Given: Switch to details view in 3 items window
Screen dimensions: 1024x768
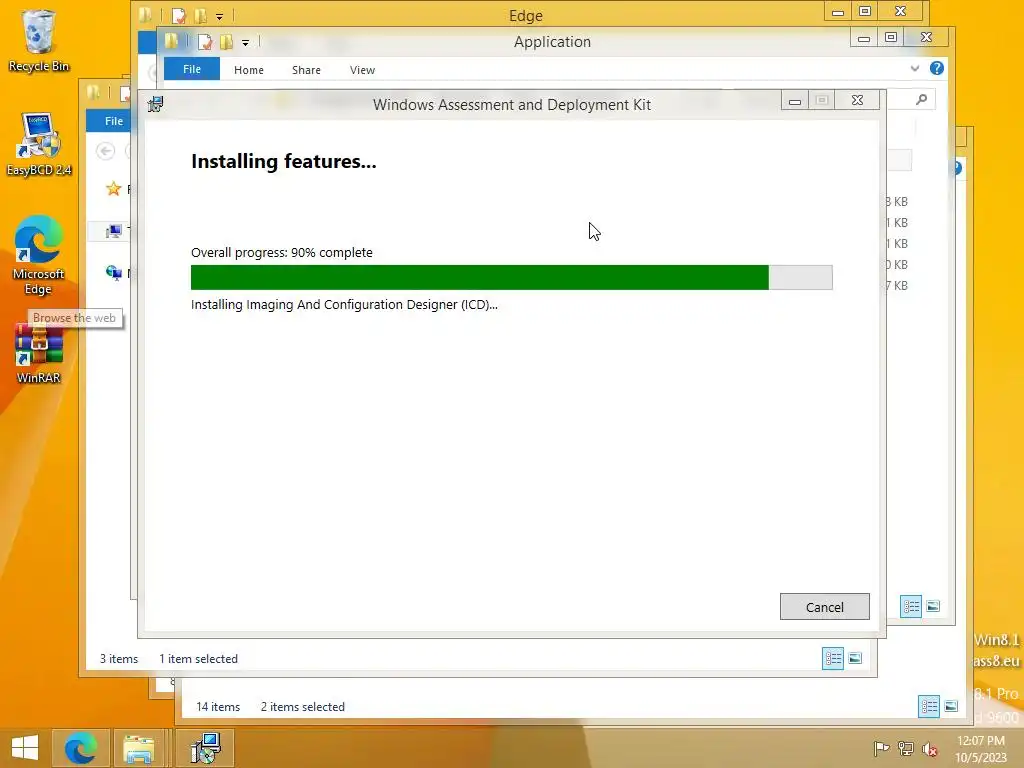Looking at the screenshot, I should [833, 658].
